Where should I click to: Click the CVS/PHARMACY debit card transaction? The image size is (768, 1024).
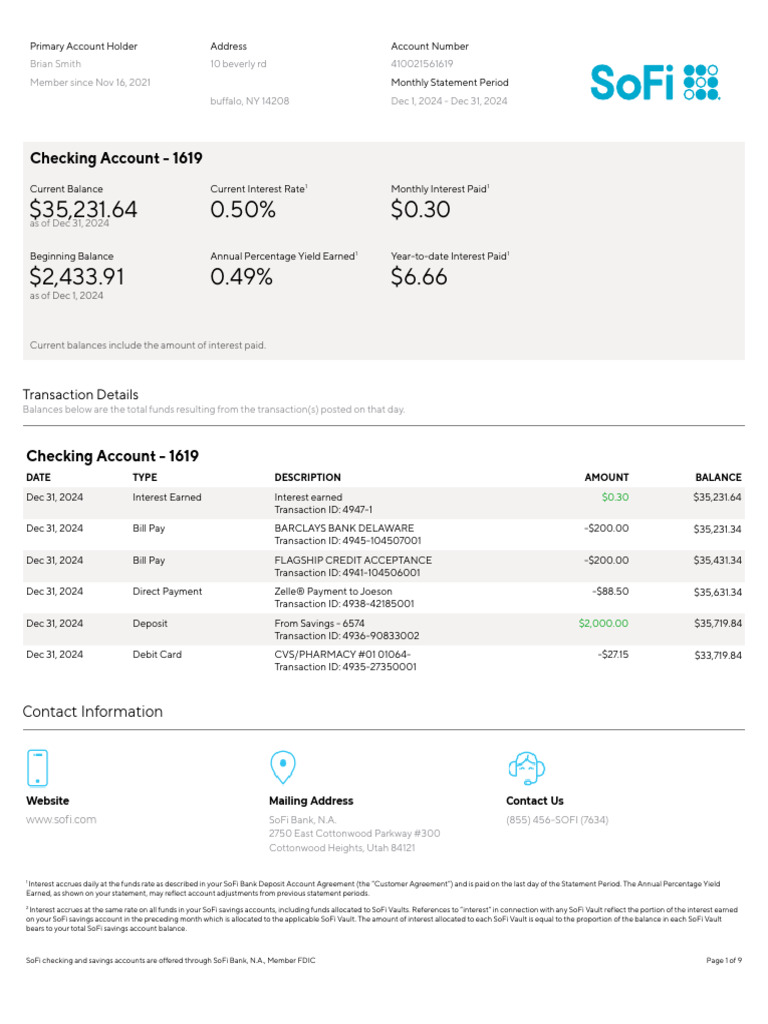click(x=342, y=655)
